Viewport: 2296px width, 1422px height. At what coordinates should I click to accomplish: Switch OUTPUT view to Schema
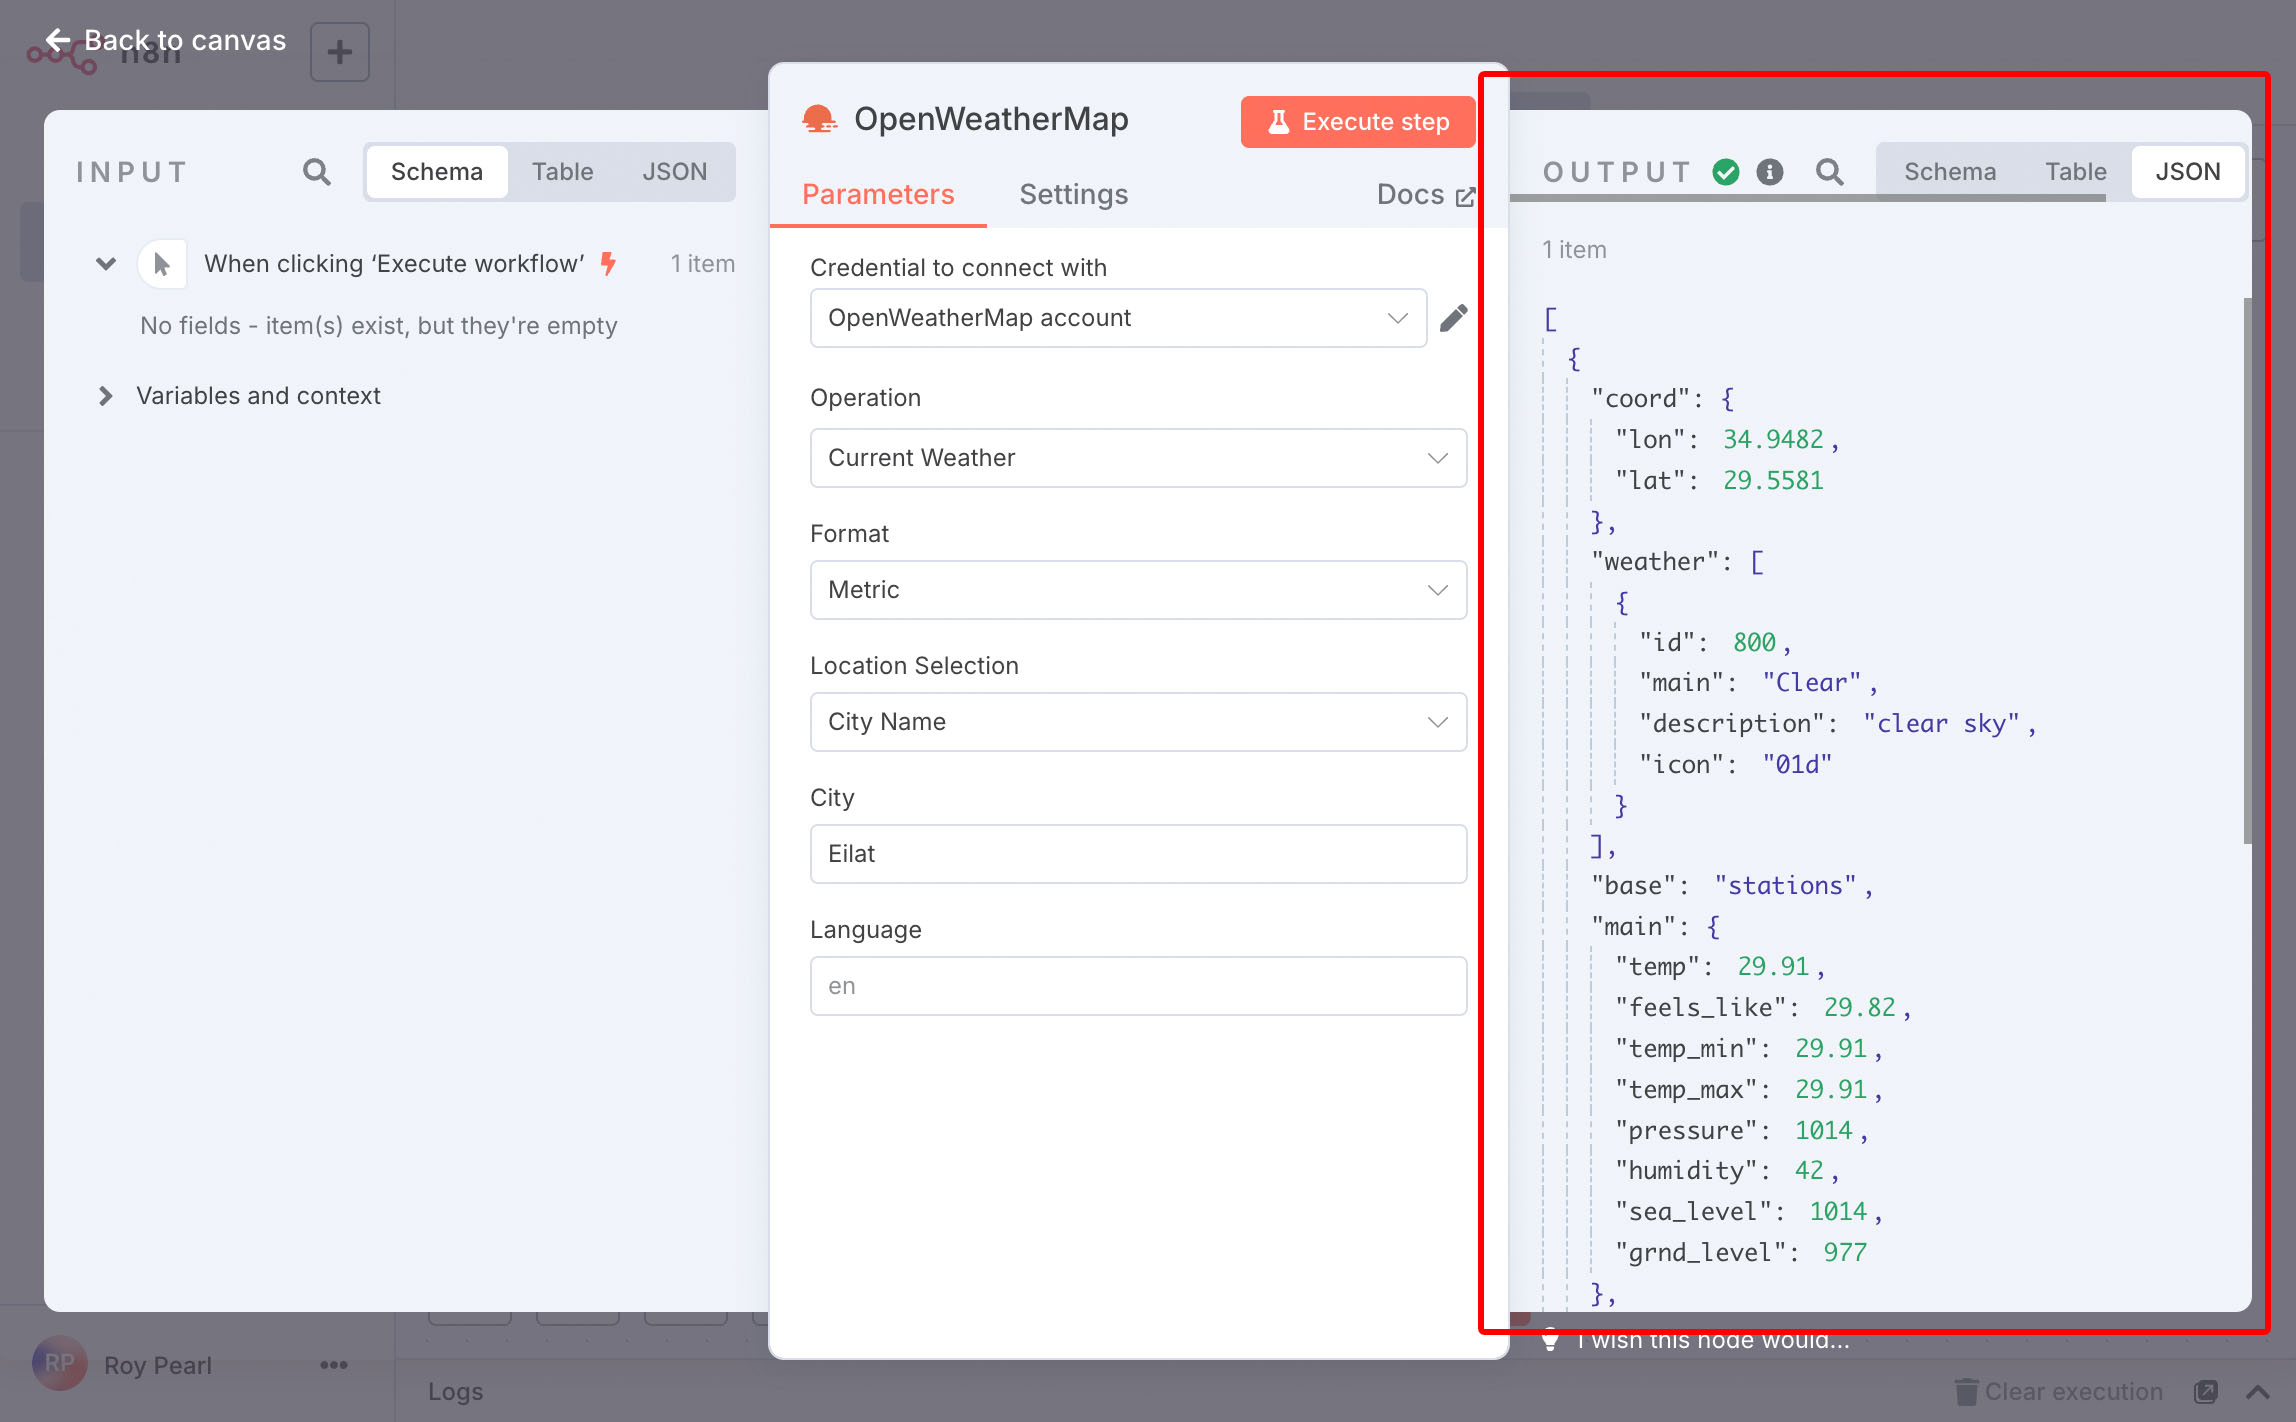point(1949,172)
